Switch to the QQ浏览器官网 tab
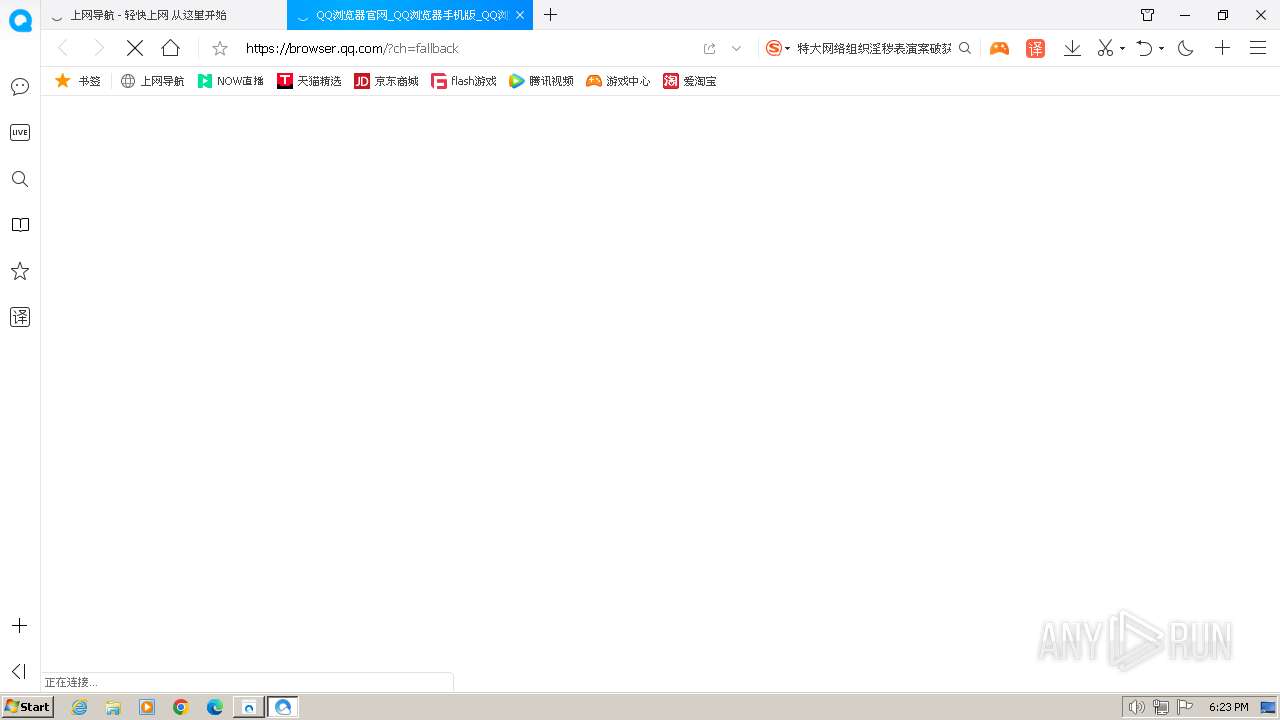1280x720 pixels. point(412,15)
